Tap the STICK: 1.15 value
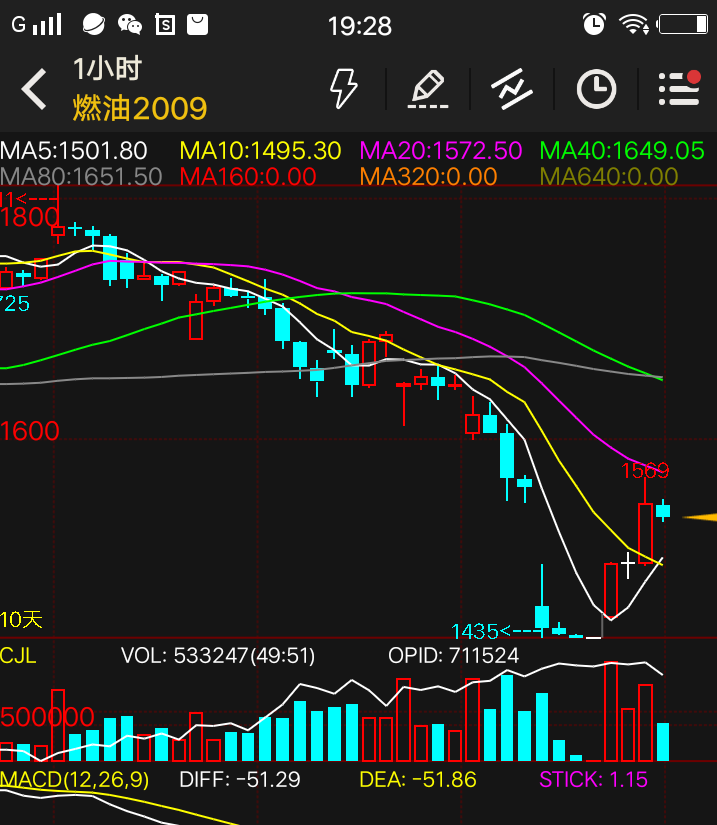717x825 pixels. pyautogui.click(x=593, y=779)
